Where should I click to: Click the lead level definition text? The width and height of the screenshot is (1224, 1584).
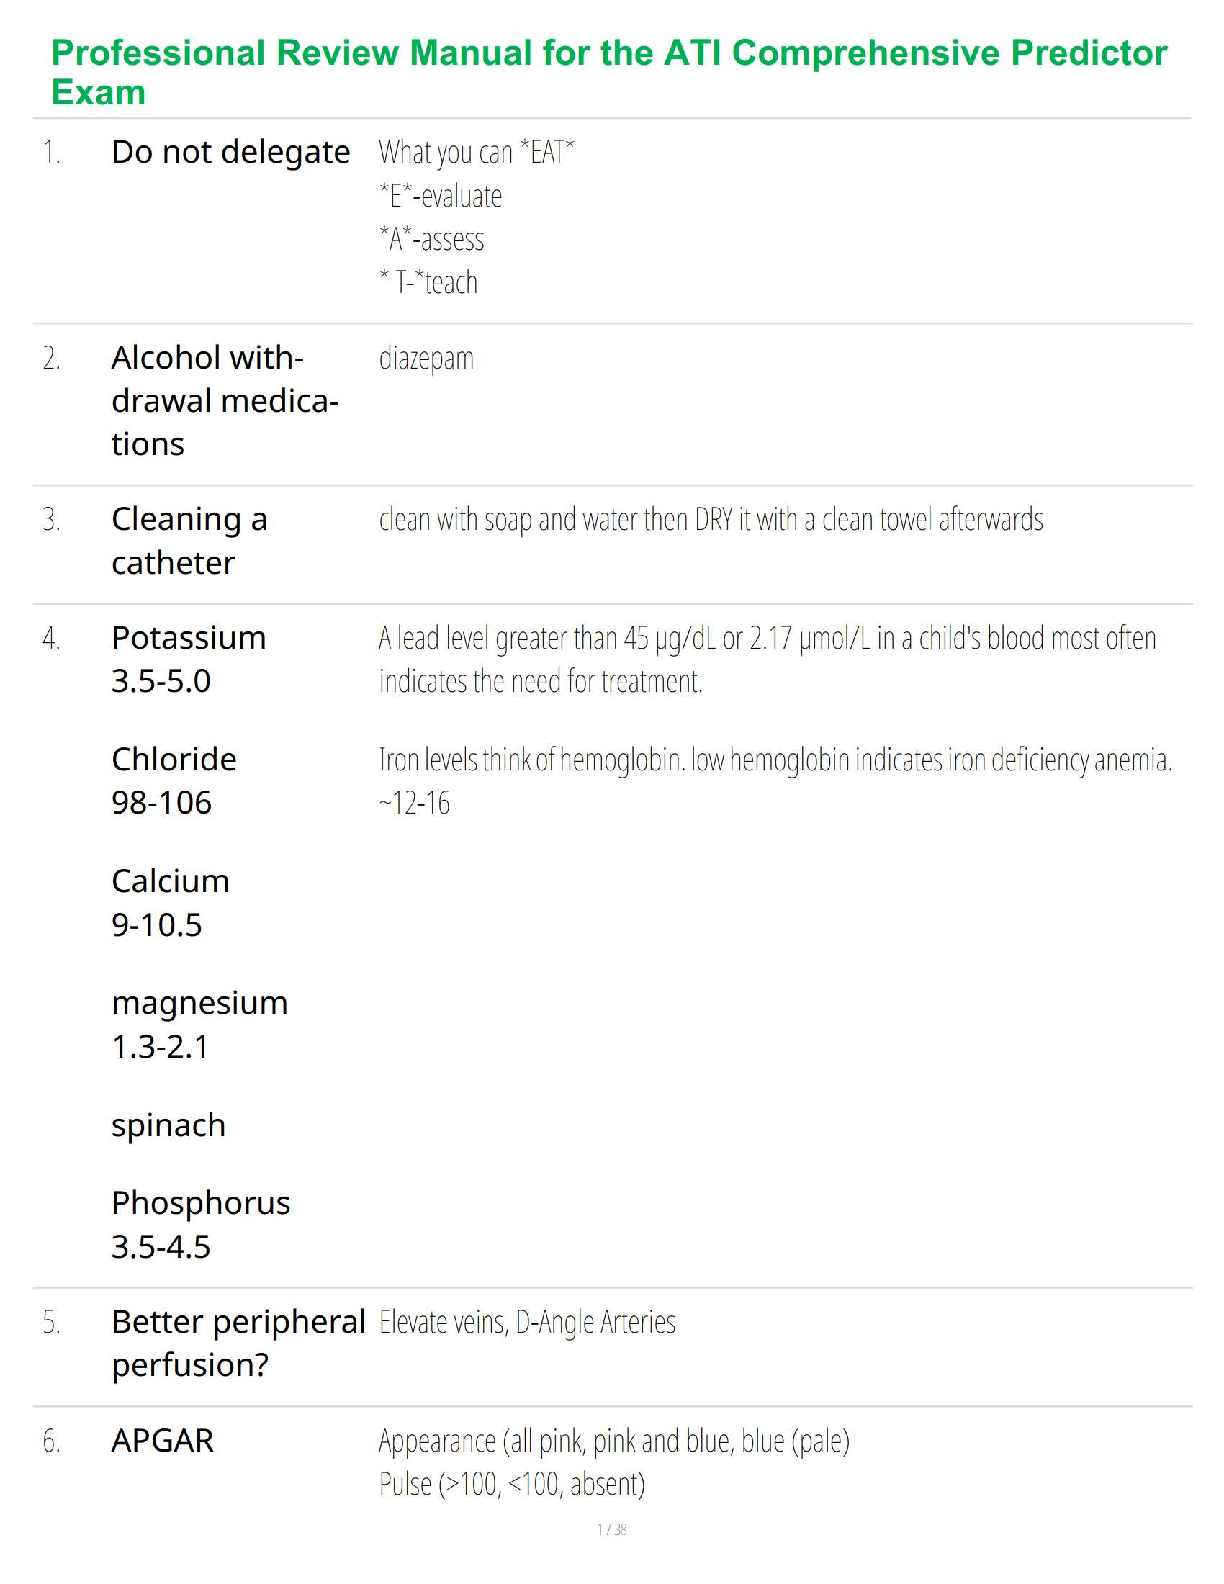(x=766, y=659)
